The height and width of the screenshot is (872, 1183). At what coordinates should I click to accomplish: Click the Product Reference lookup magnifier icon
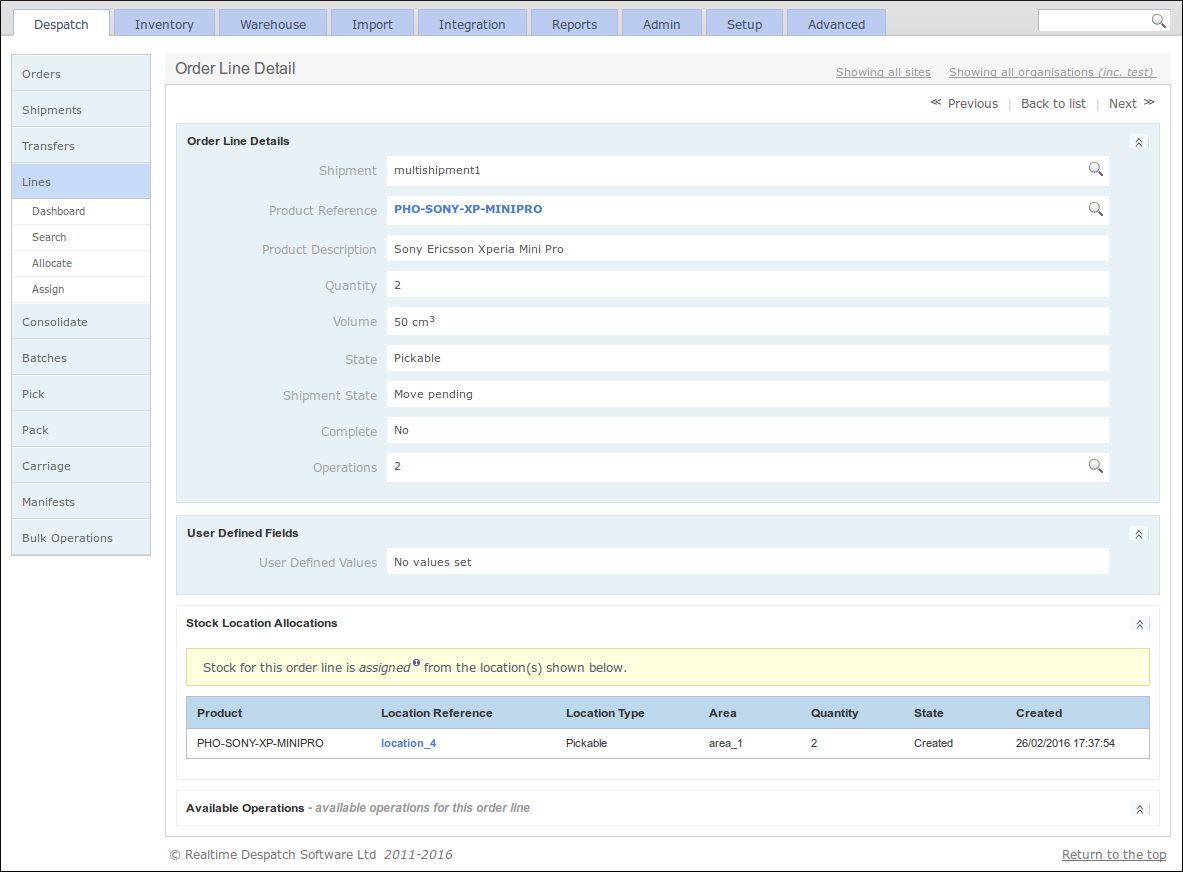(1095, 210)
